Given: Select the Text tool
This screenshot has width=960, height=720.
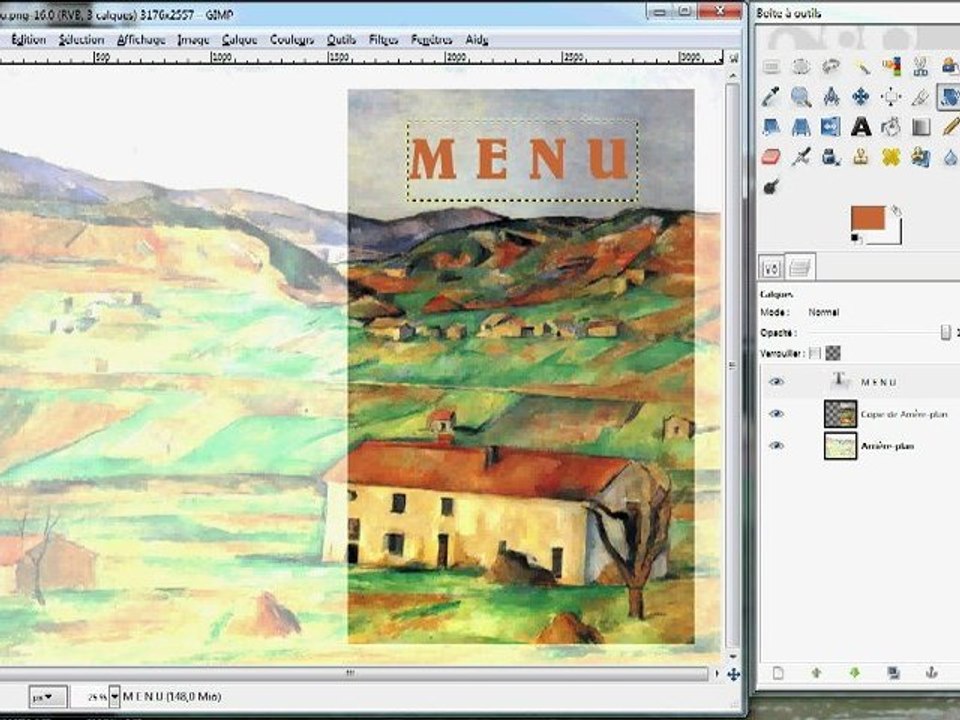Looking at the screenshot, I should (861, 127).
